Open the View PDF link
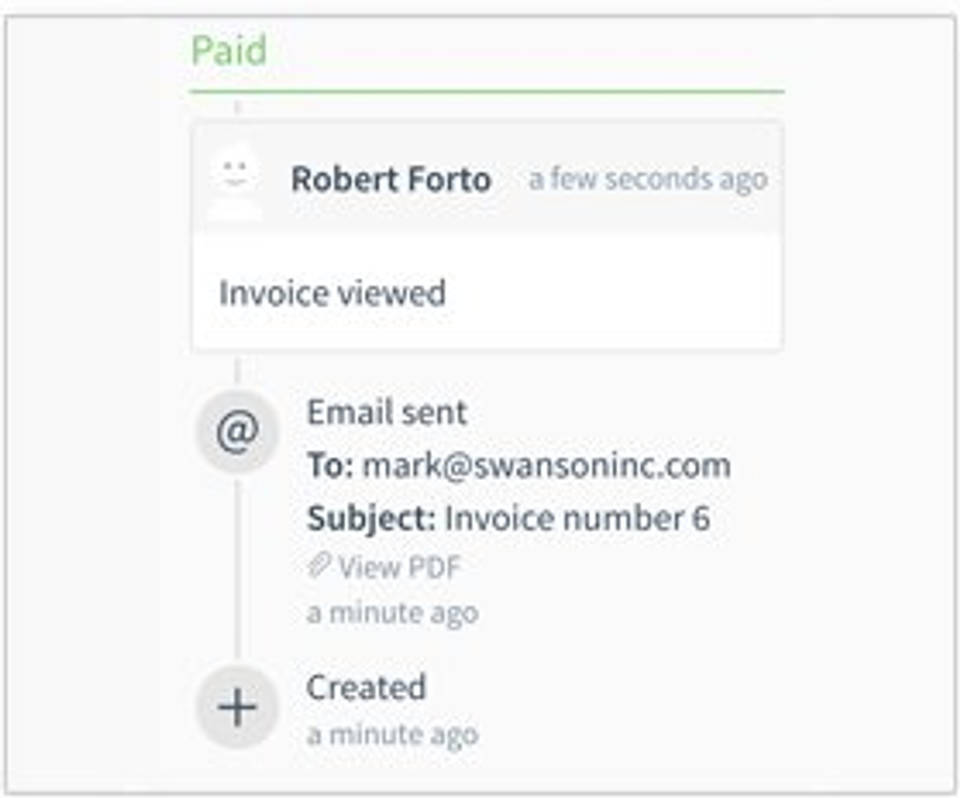 pyautogui.click(x=399, y=568)
